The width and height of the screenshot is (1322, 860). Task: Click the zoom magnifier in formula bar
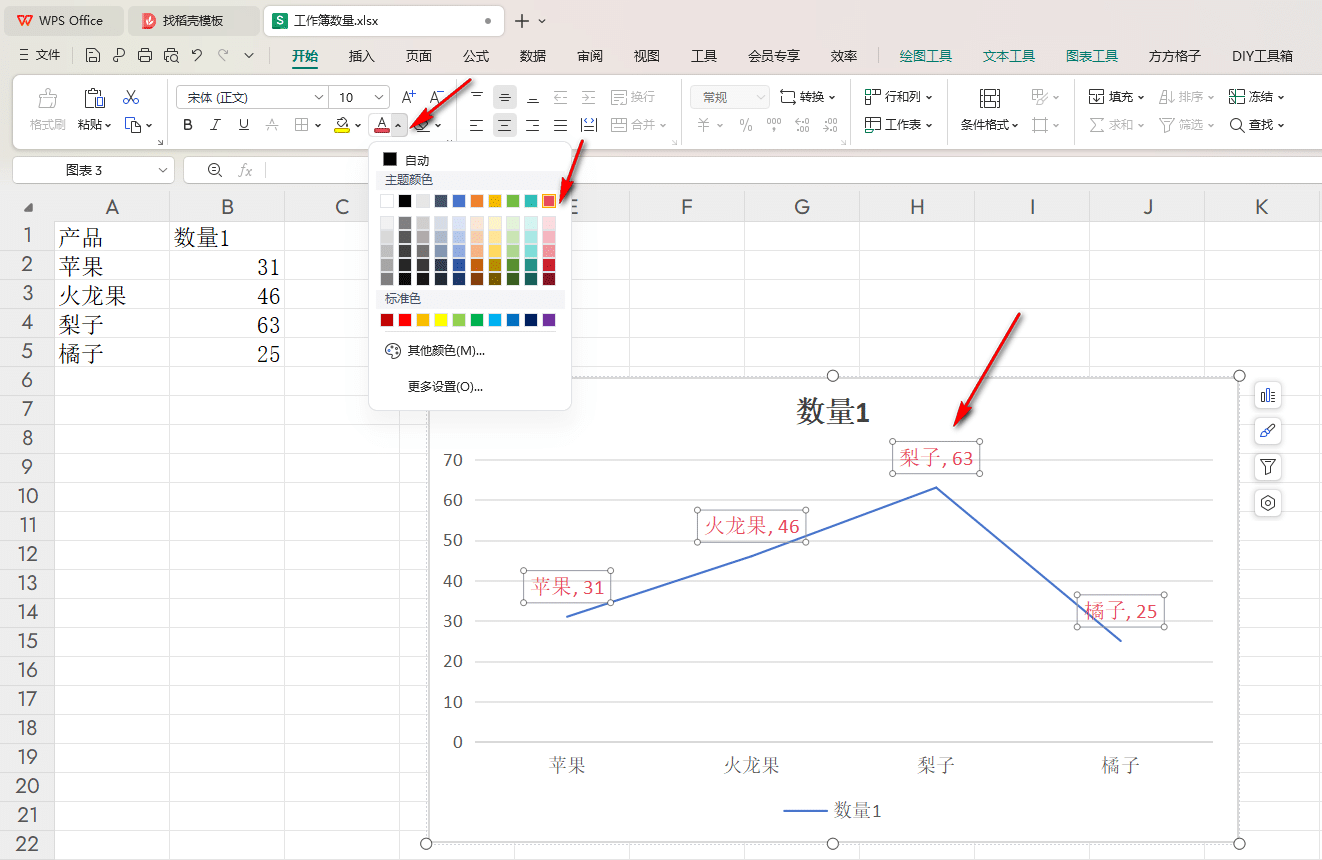[214, 170]
